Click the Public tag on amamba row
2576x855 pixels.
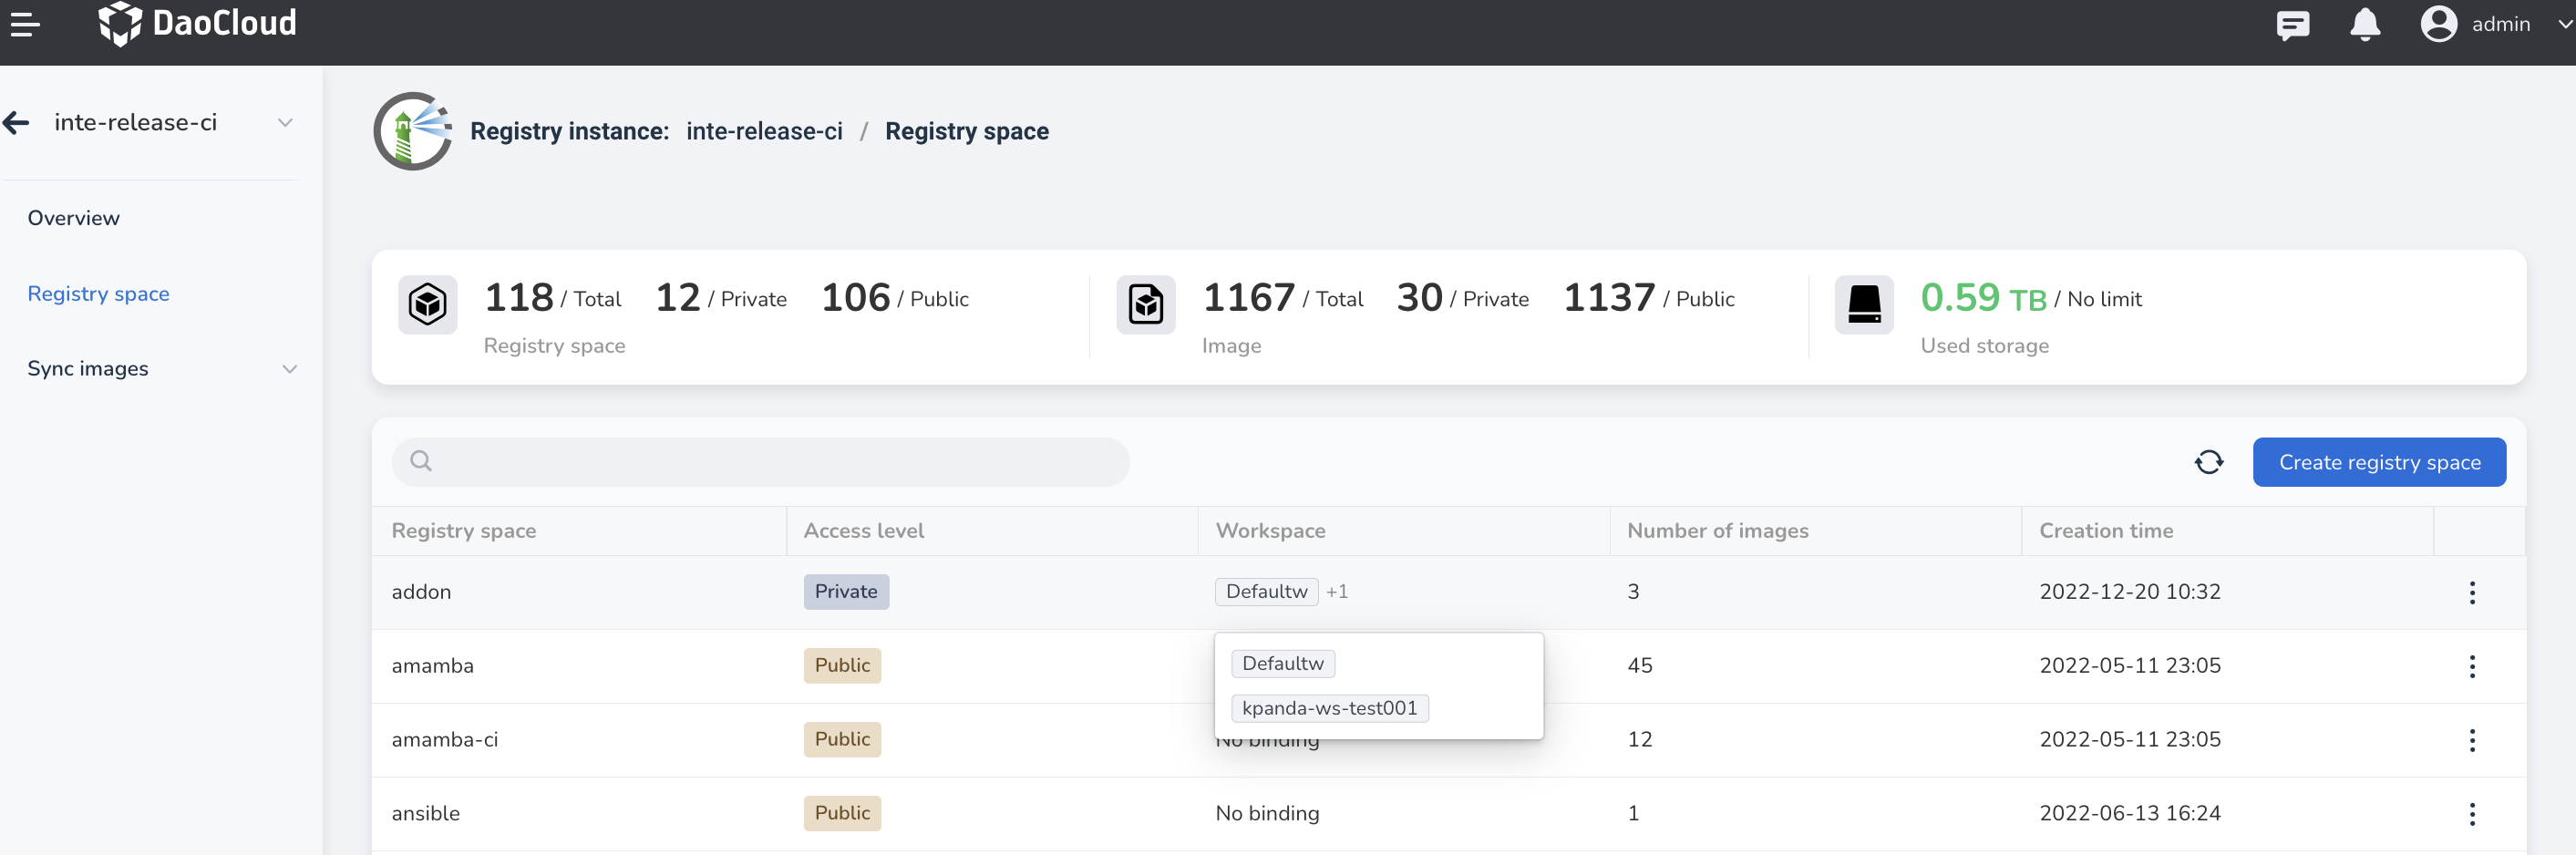[x=842, y=666]
